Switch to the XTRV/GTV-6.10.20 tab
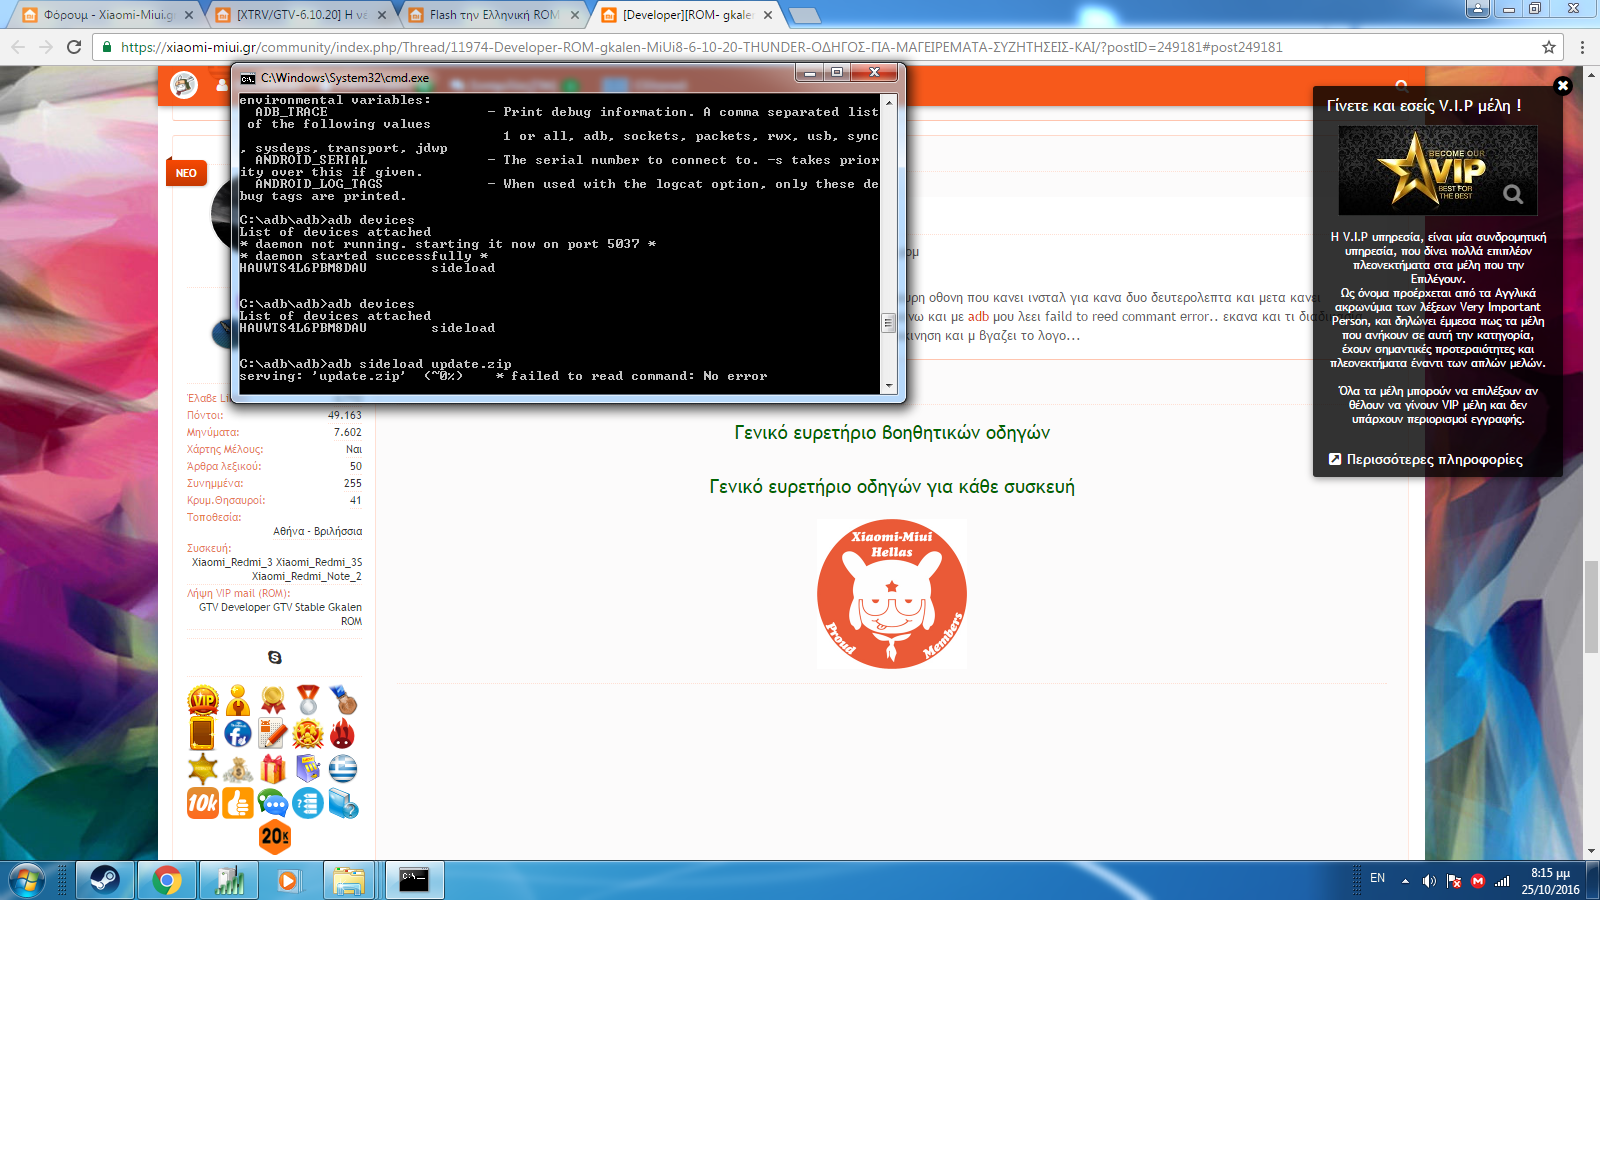 point(301,15)
